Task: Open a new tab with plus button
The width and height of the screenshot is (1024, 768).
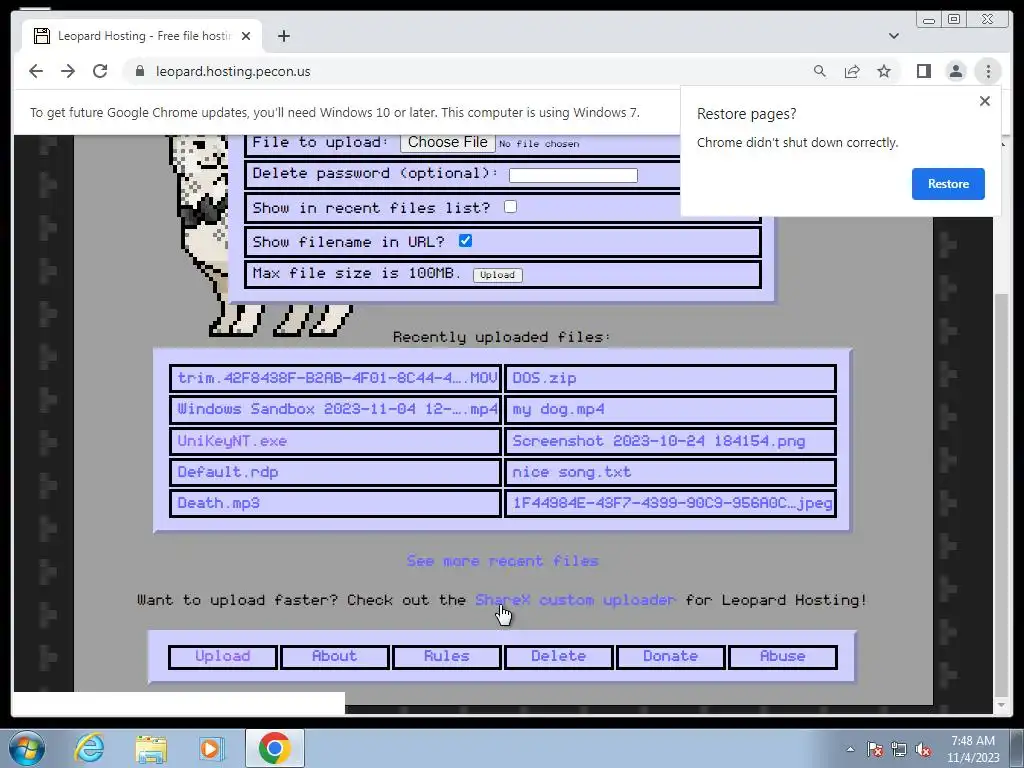Action: click(x=283, y=36)
